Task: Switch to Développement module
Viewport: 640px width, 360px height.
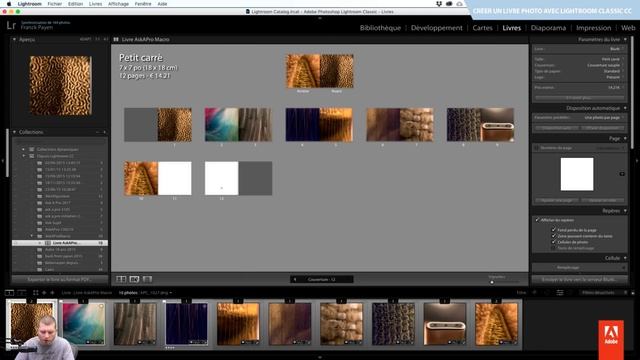Action: 437,28
